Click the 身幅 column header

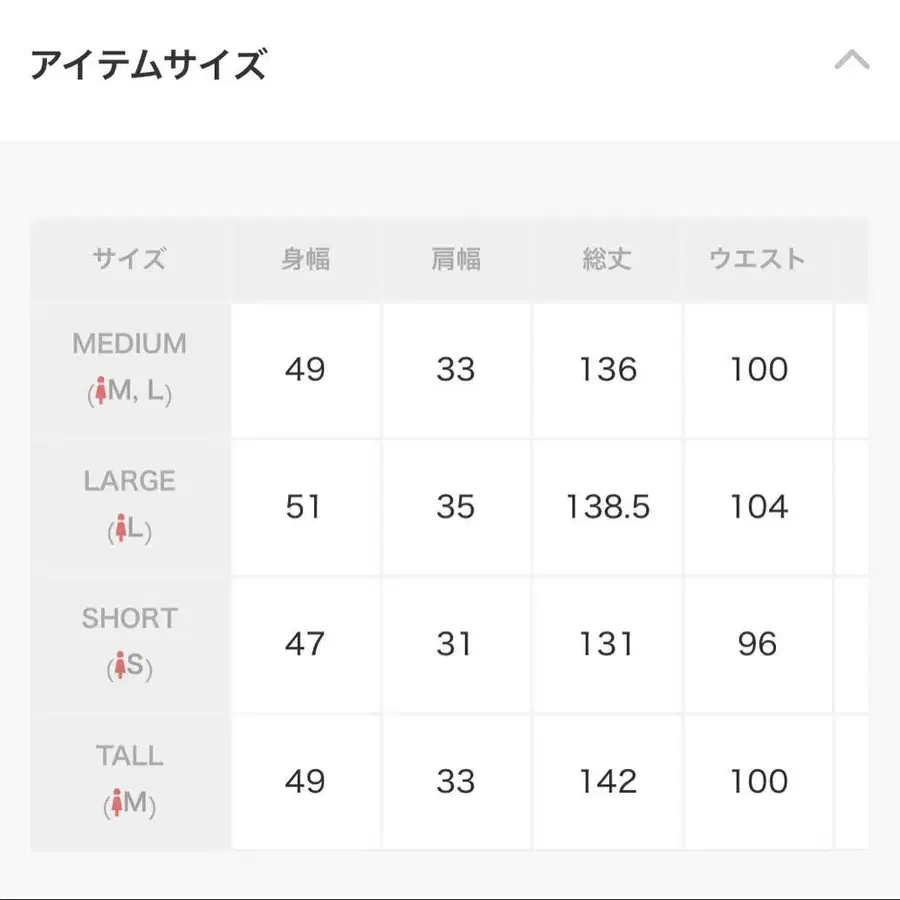tap(305, 259)
